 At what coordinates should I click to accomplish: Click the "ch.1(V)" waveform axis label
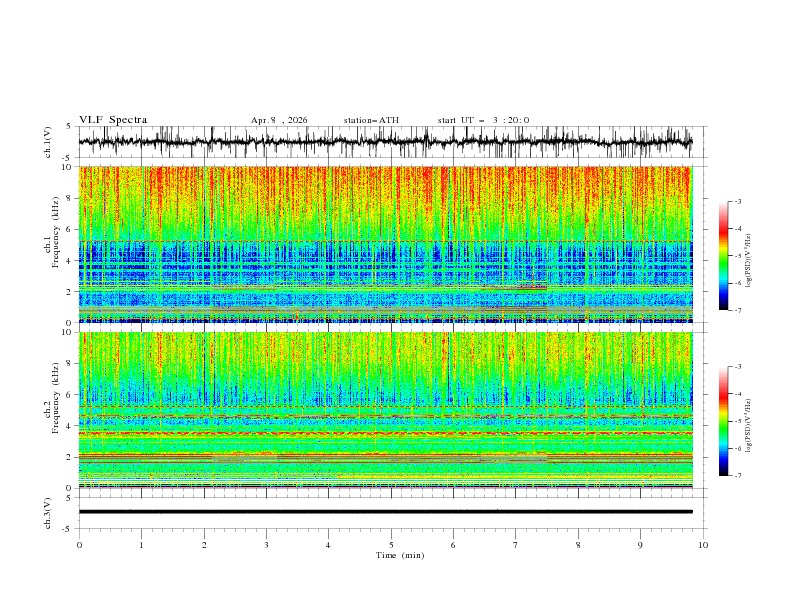click(48, 142)
